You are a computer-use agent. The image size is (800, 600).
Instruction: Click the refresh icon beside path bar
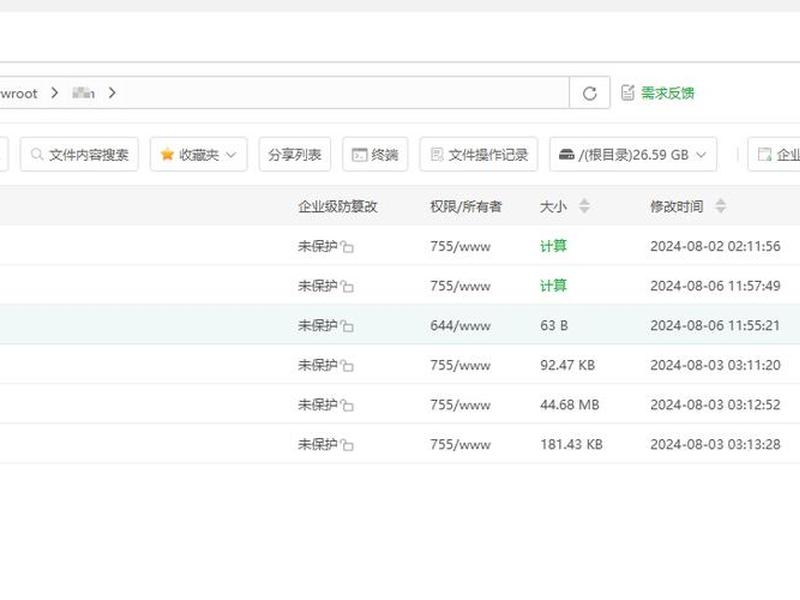[589, 93]
